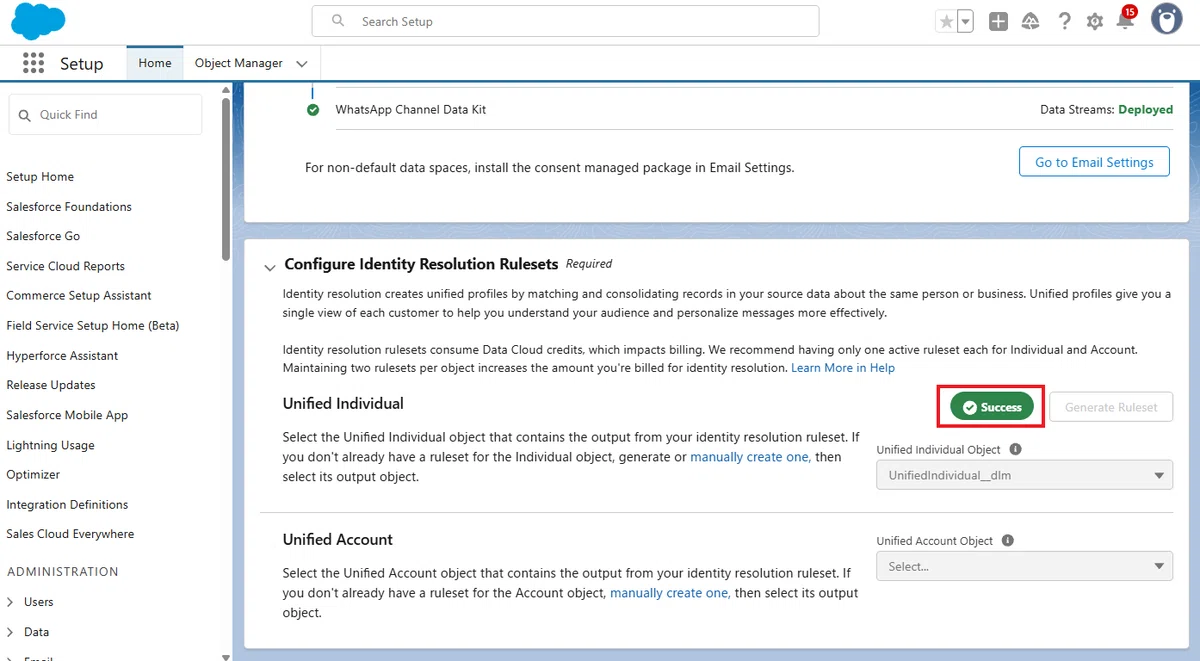This screenshot has height=661, width=1200.
Task: Expand the Data section chevron
Action: pyautogui.click(x=11, y=632)
